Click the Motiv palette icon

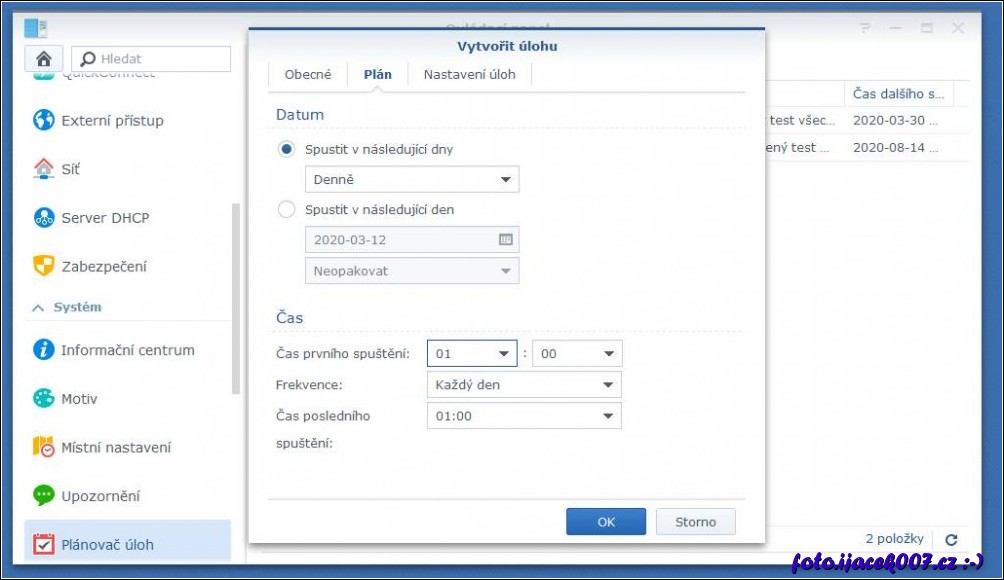pos(44,399)
